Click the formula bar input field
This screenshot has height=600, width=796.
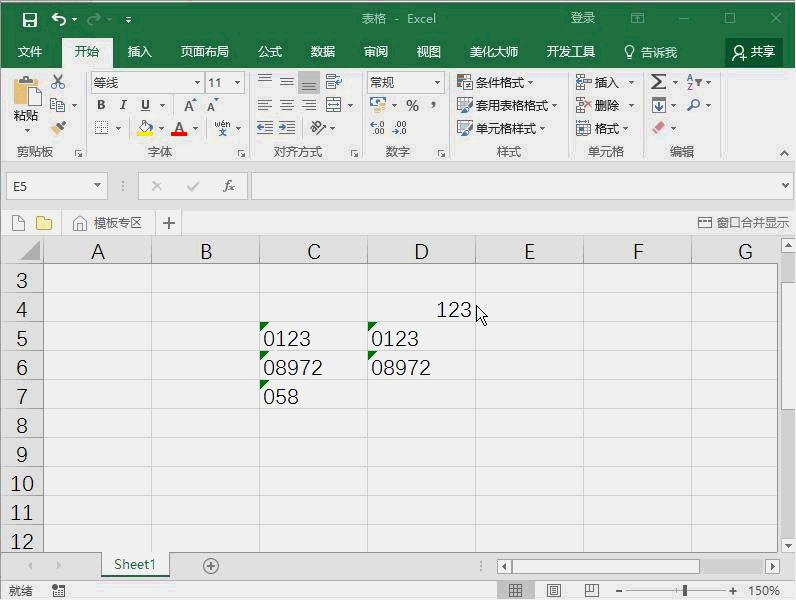tap(514, 186)
